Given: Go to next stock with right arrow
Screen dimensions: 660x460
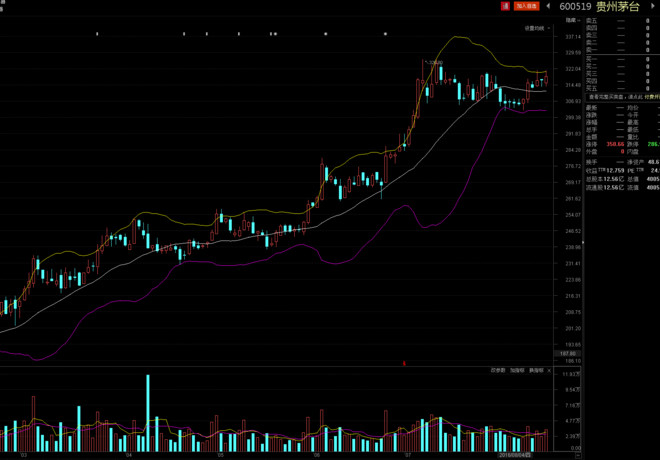Looking at the screenshot, I should (653, 6).
